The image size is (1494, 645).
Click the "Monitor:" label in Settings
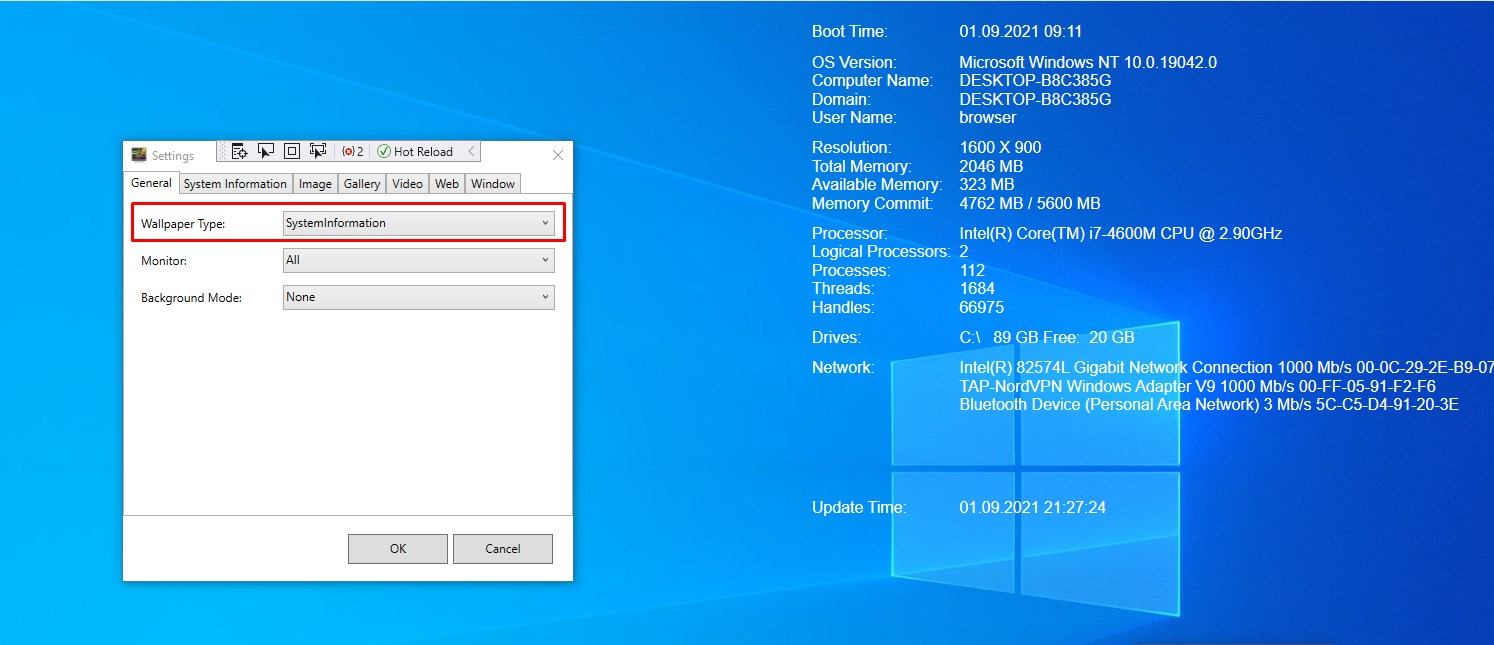164,261
